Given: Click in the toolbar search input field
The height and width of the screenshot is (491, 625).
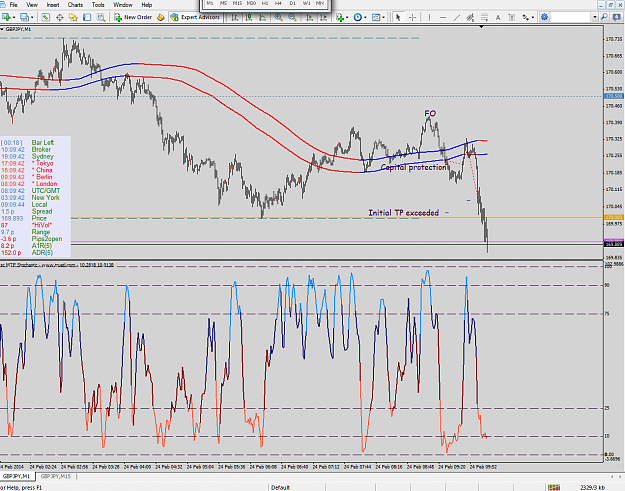Looking at the screenshot, I should coord(571,17).
